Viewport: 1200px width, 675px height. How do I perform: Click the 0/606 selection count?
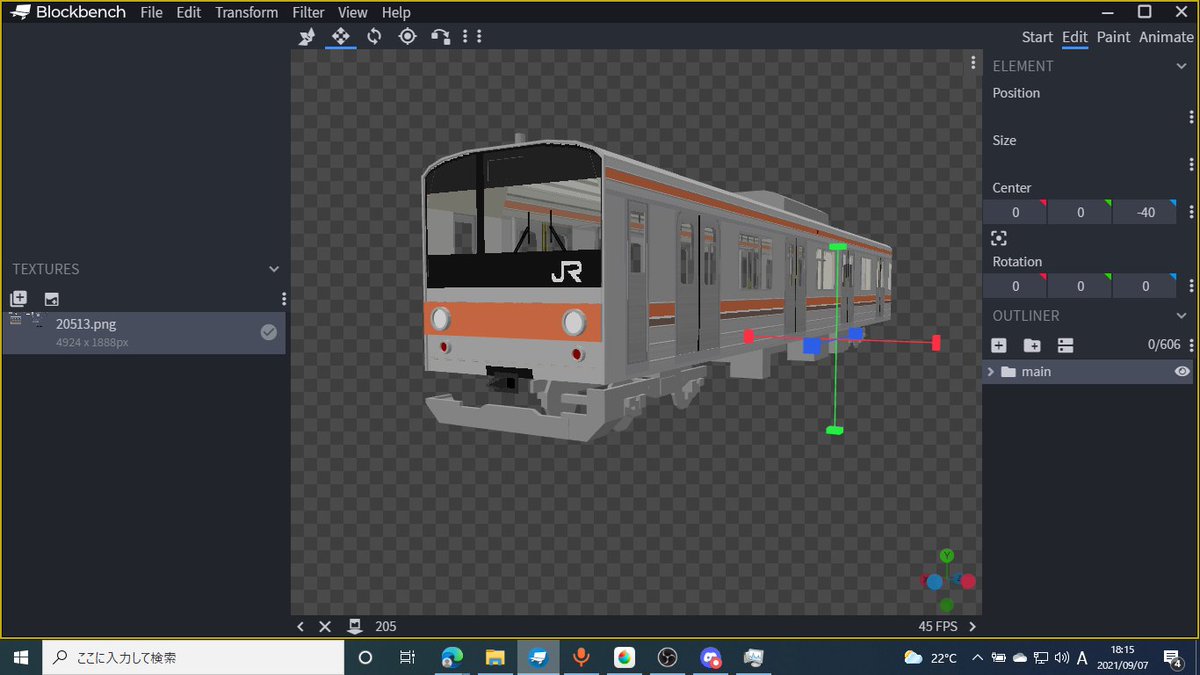pyautogui.click(x=1164, y=345)
